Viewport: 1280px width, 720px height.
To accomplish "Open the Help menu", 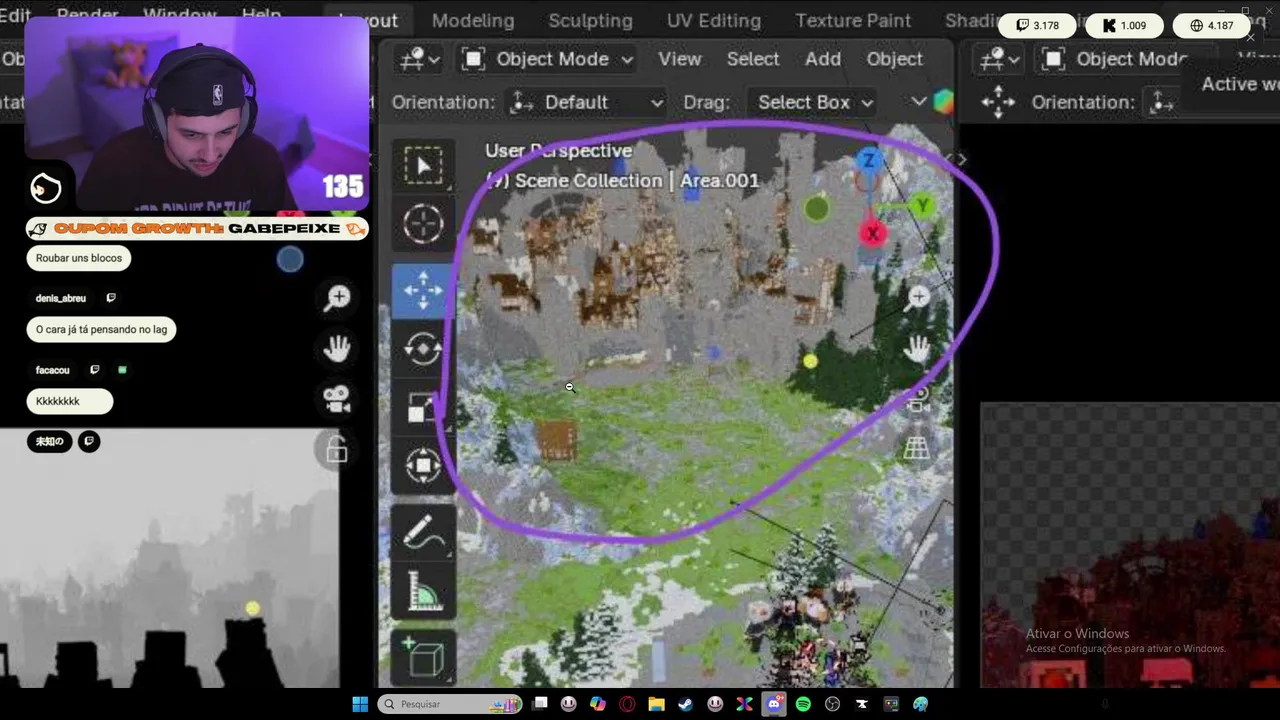I will [x=261, y=16].
